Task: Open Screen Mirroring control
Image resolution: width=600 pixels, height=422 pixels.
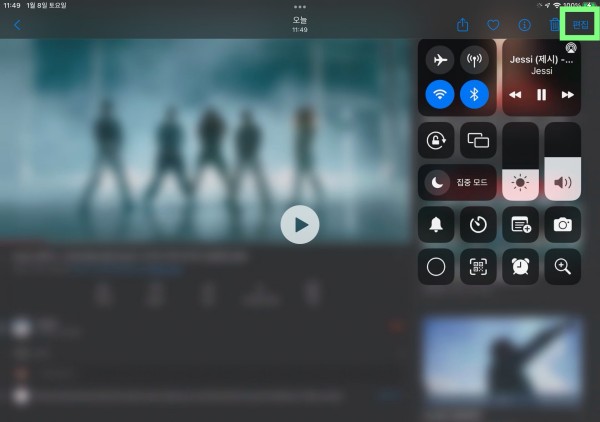Action: tap(478, 141)
